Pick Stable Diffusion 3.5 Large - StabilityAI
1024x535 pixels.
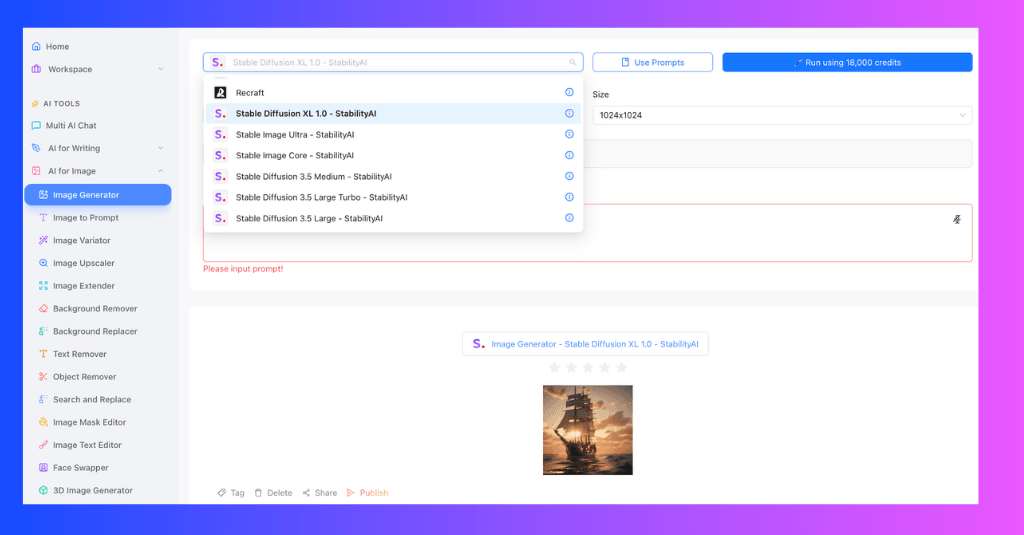click(x=393, y=218)
